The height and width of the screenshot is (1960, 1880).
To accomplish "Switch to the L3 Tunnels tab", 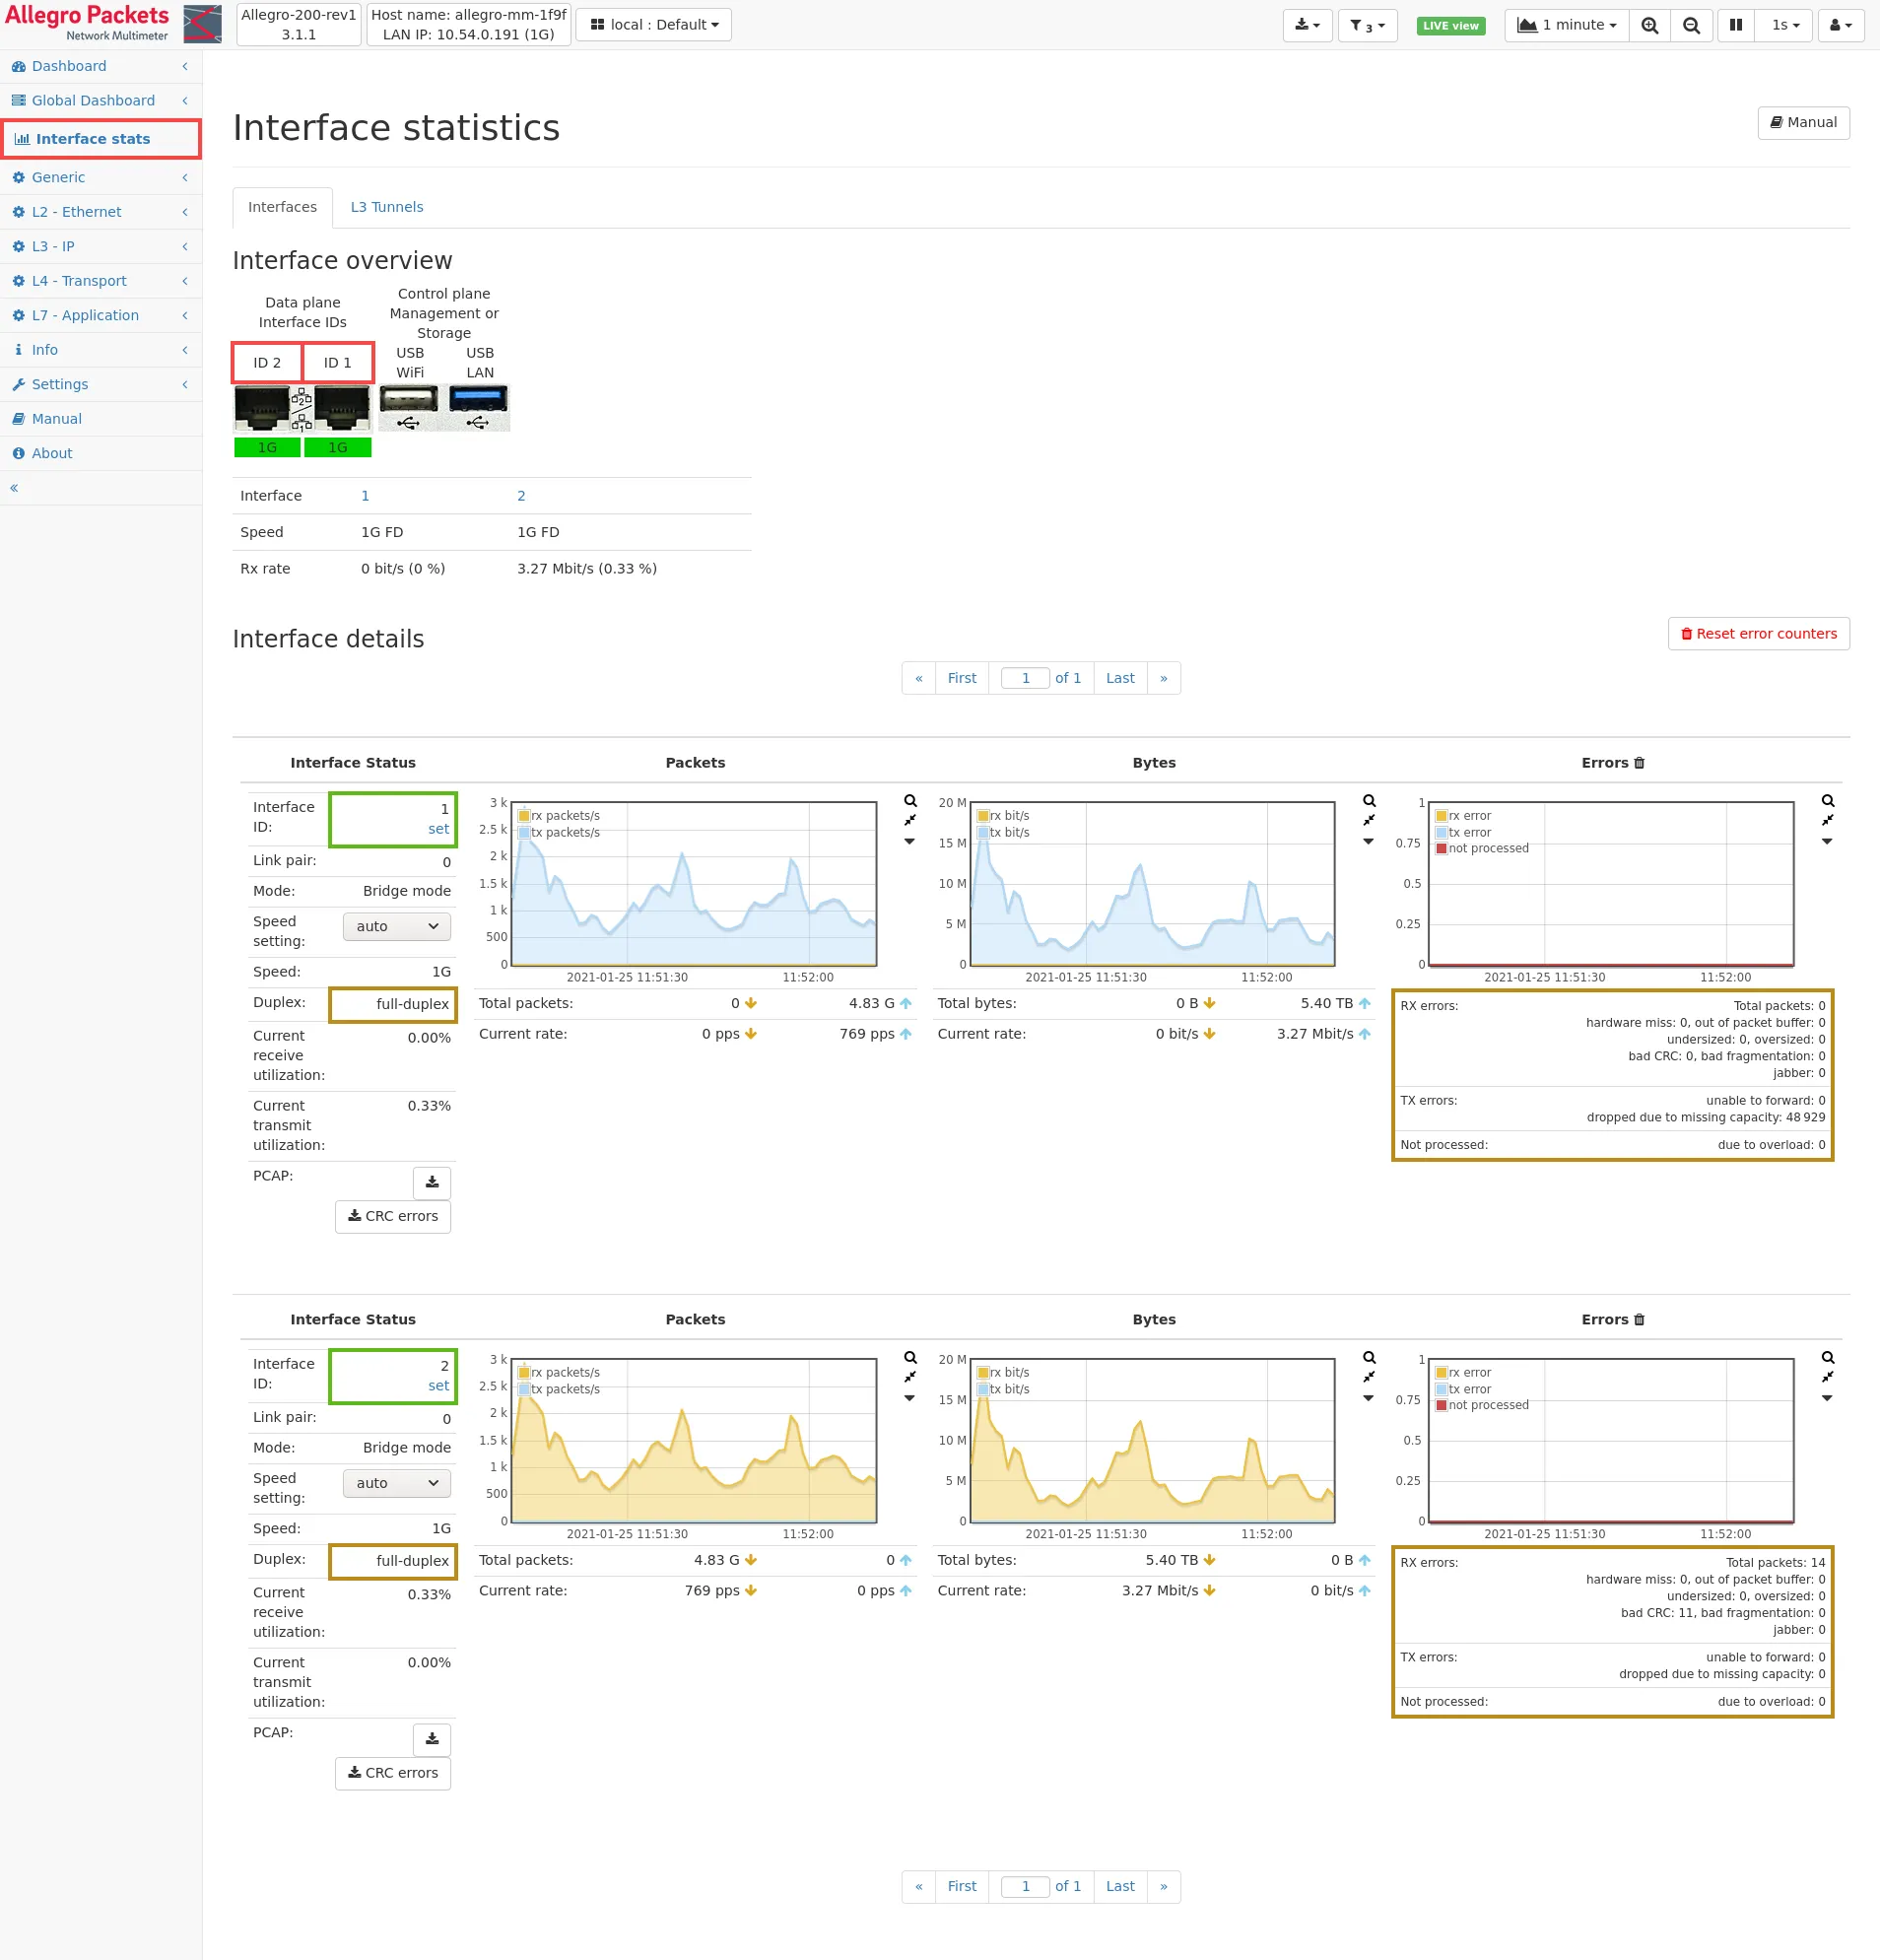I will 386,207.
